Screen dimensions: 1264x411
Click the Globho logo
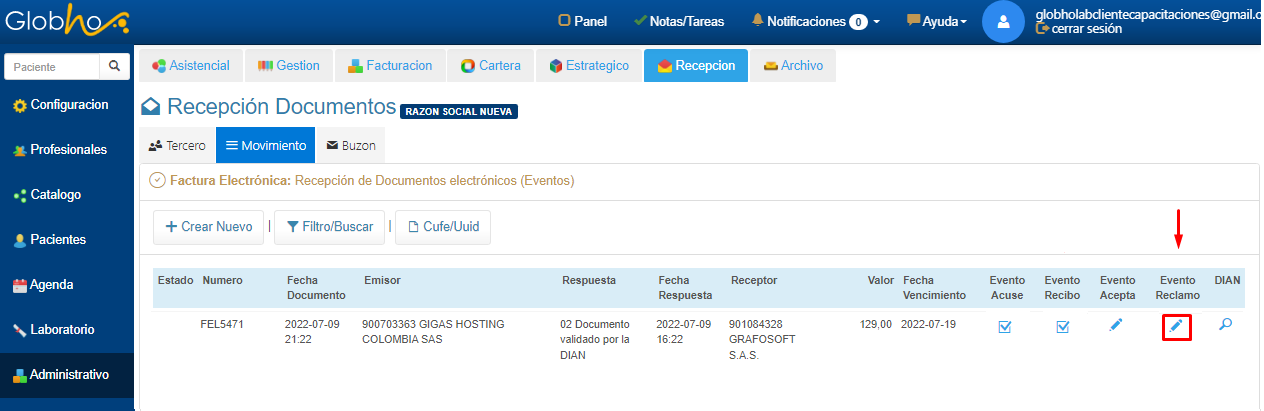pos(66,21)
